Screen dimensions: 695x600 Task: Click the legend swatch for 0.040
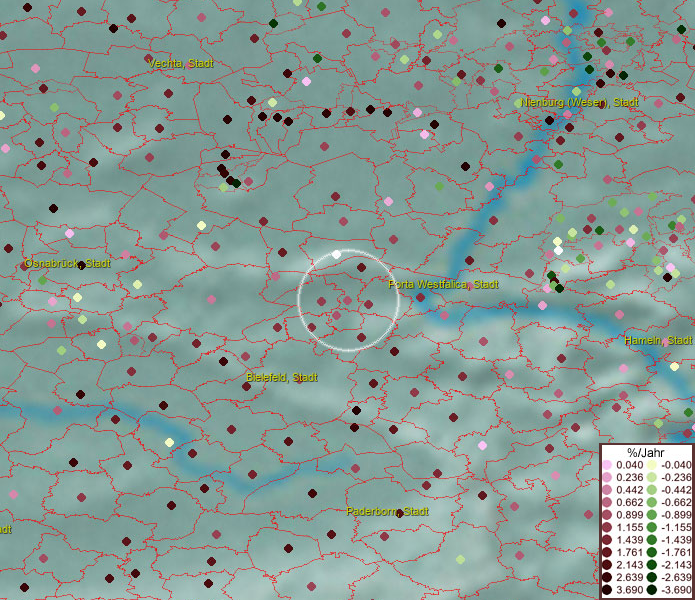(x=607, y=465)
